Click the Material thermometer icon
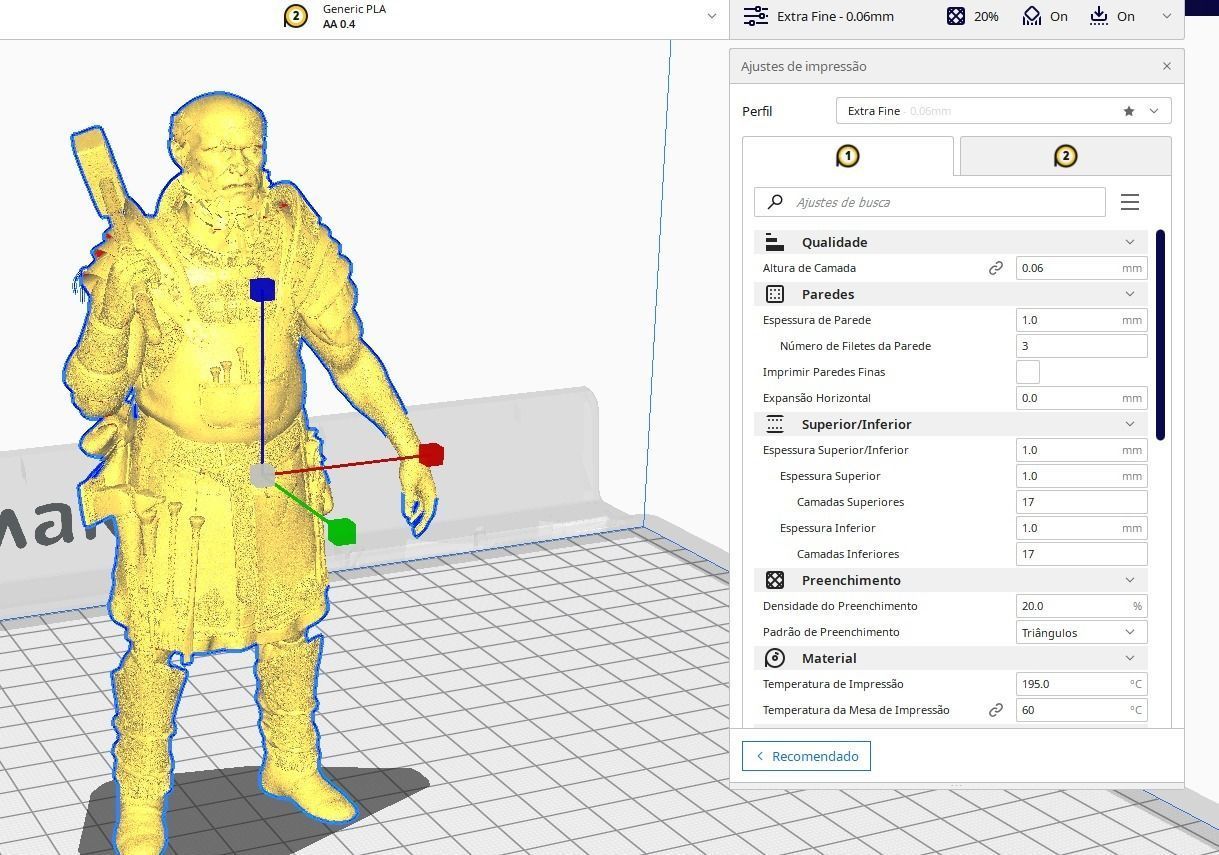Screen dimensions: 1219x855 [774, 657]
